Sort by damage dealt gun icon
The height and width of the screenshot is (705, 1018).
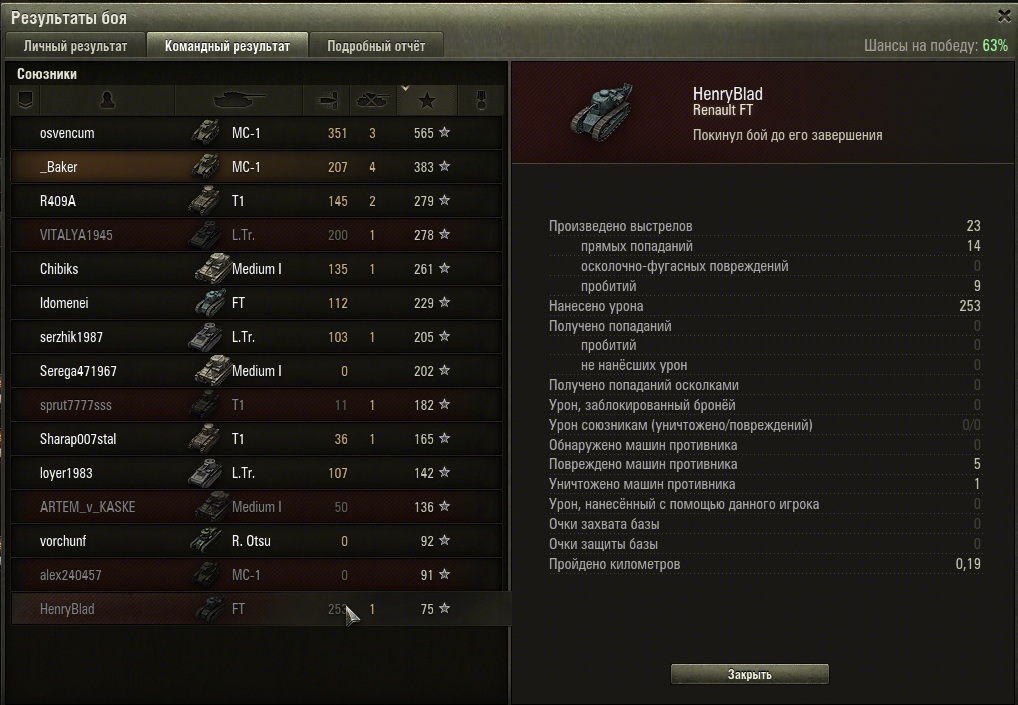326,101
